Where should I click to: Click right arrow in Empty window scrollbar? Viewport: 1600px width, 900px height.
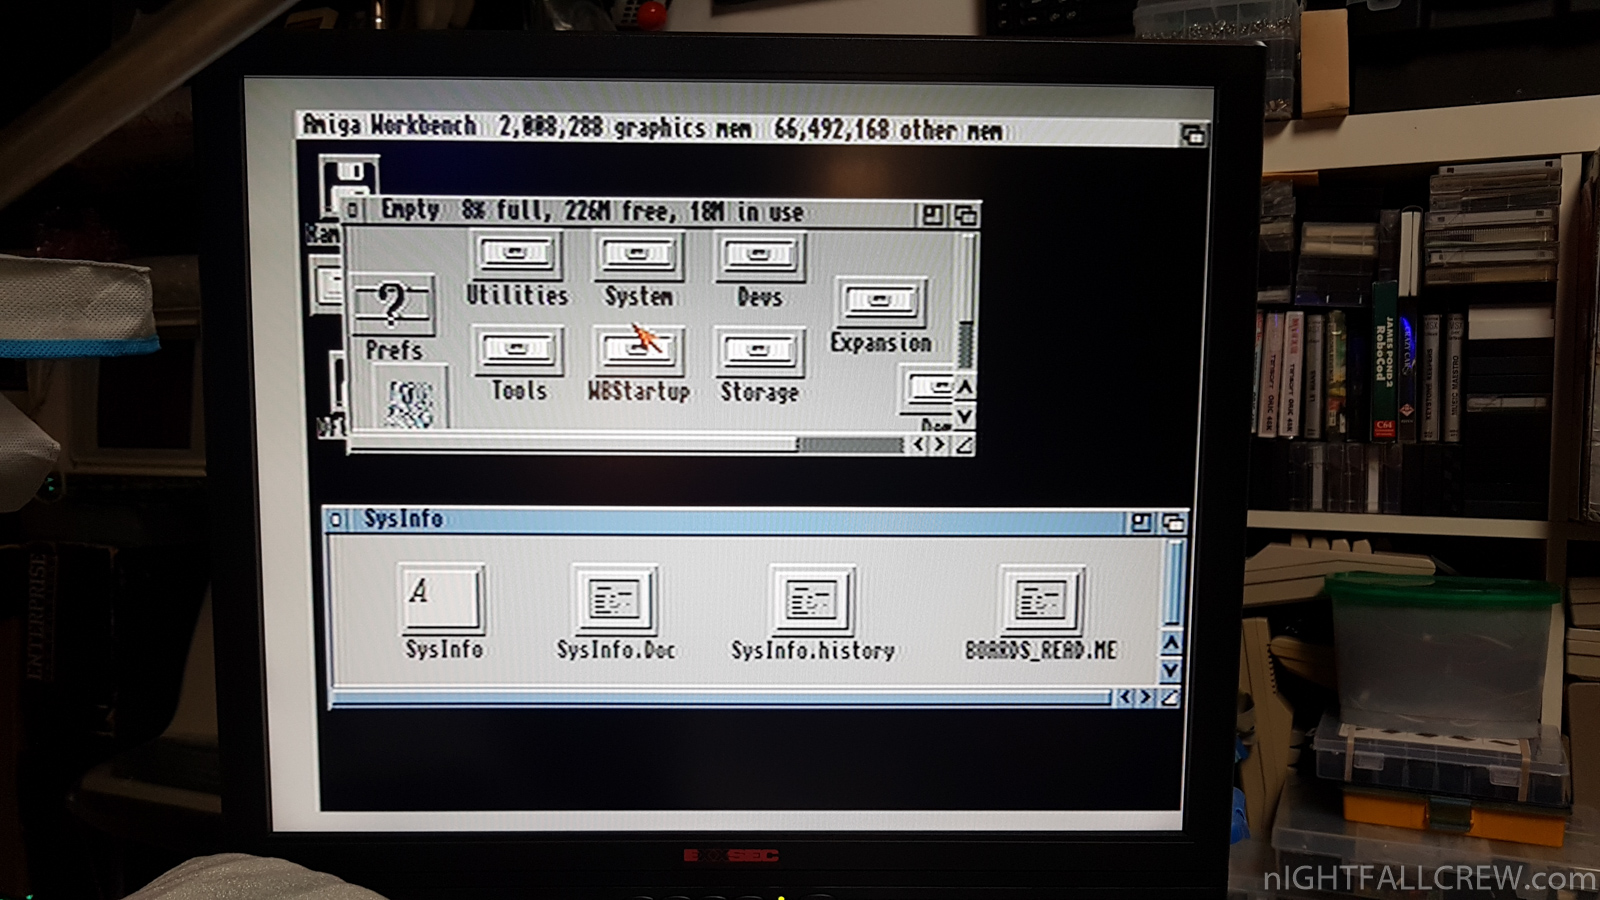coord(940,445)
